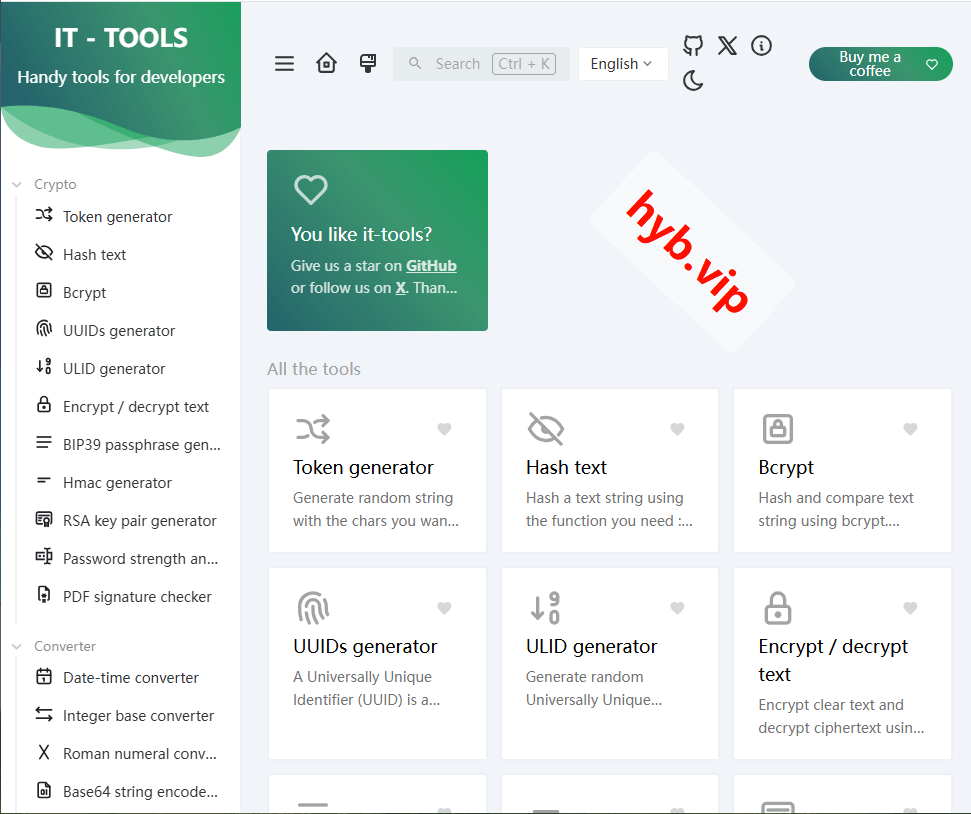Open the Date-time converter
The image size is (971, 814).
click(118, 677)
